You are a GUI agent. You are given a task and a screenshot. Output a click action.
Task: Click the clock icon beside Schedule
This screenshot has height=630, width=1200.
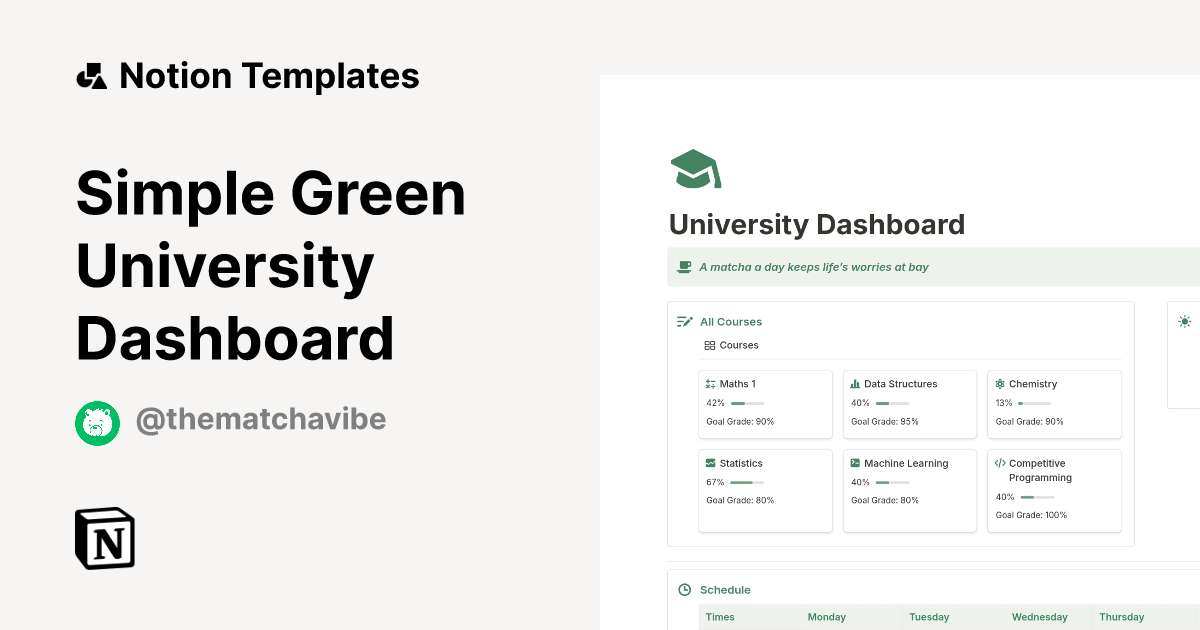click(685, 589)
